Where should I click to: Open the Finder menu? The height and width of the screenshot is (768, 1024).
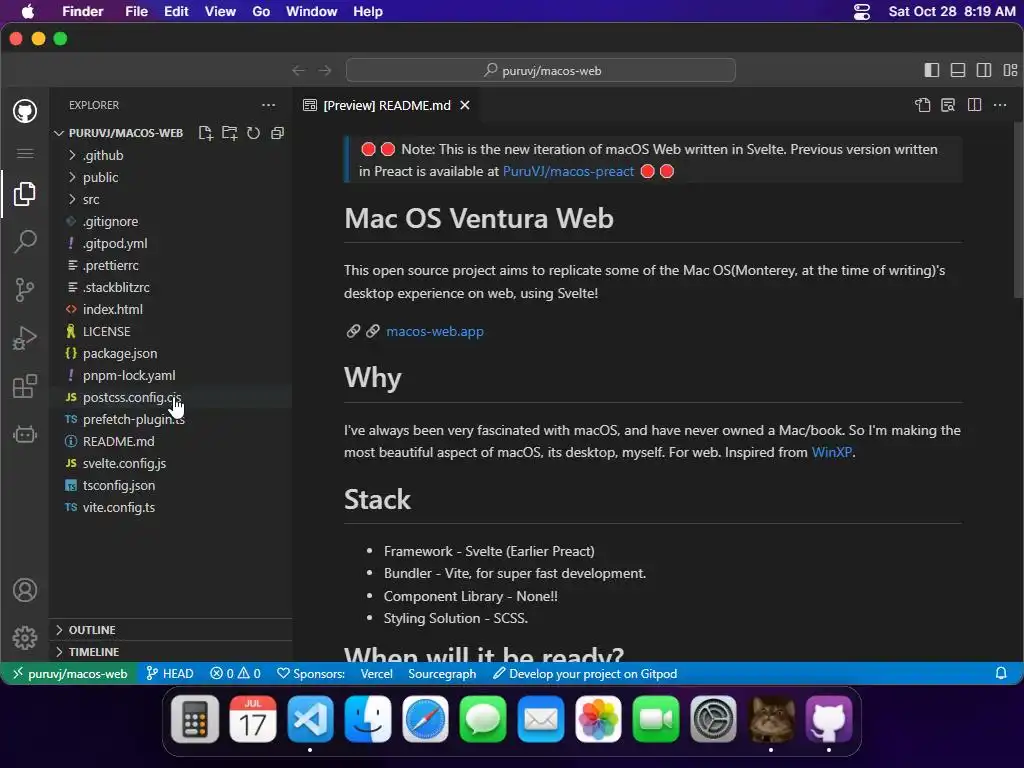[82, 12]
